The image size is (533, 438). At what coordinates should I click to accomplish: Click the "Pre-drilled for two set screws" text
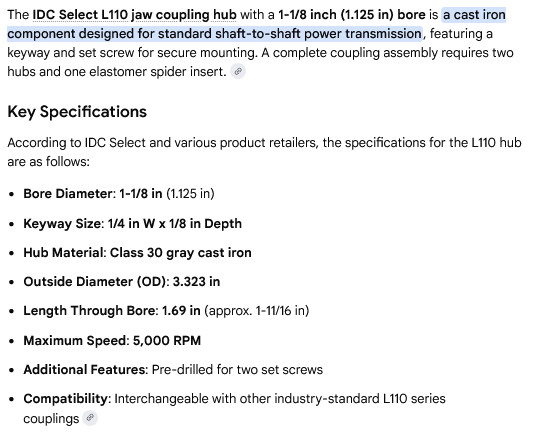tap(237, 369)
